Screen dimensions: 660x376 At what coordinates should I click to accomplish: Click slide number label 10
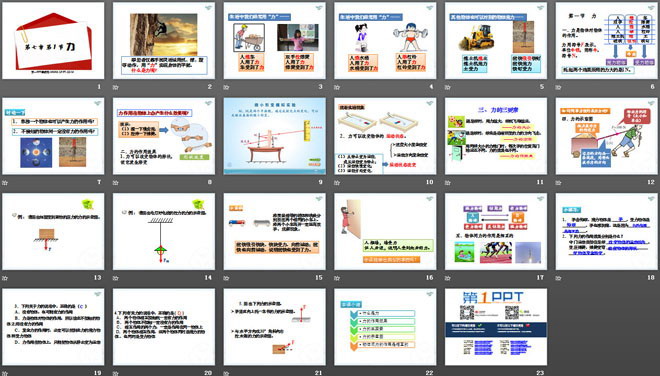tap(429, 182)
